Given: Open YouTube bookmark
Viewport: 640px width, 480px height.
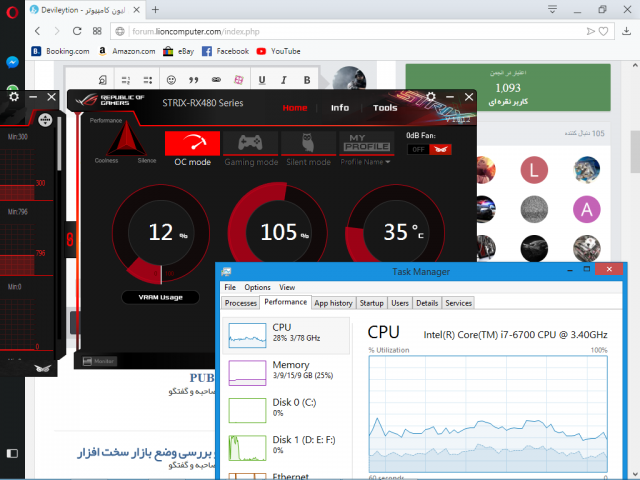Looking at the screenshot, I should (278, 51).
